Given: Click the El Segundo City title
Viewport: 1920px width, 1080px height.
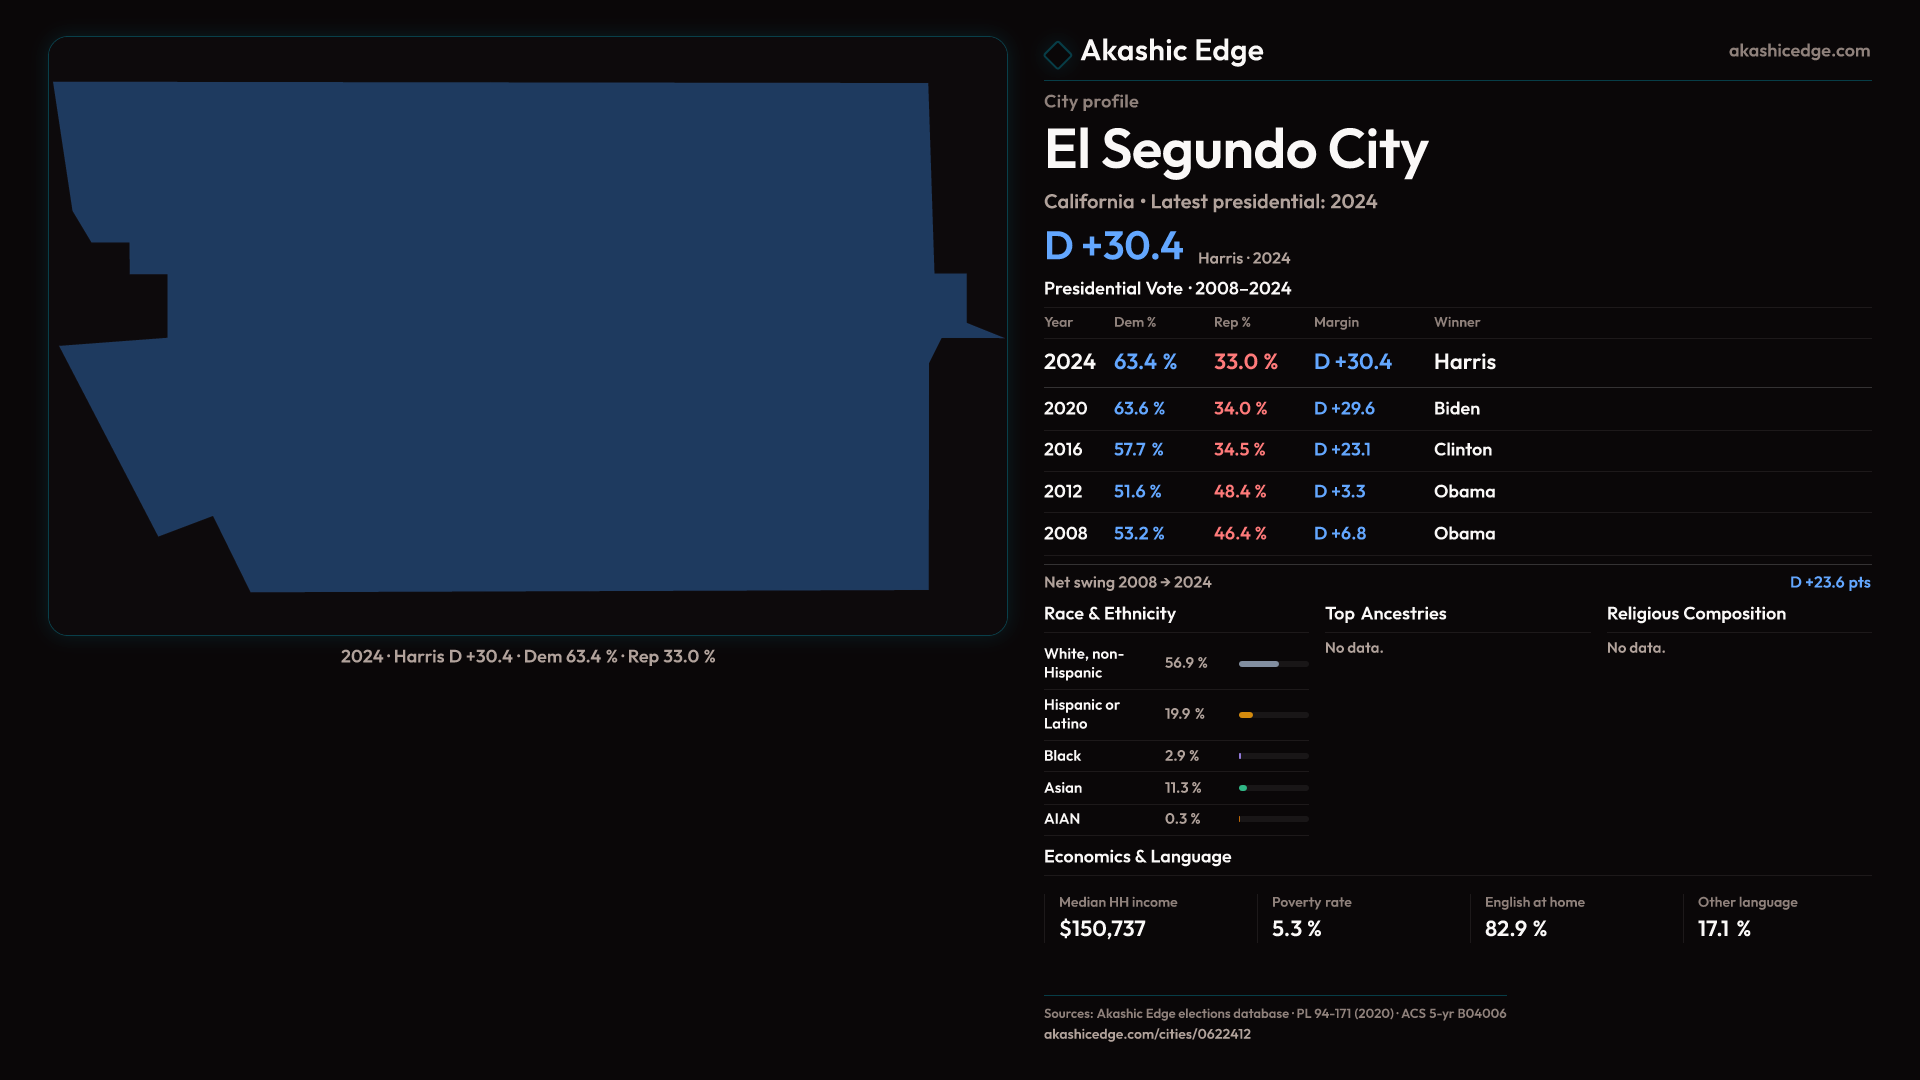Looking at the screenshot, I should point(1235,150).
